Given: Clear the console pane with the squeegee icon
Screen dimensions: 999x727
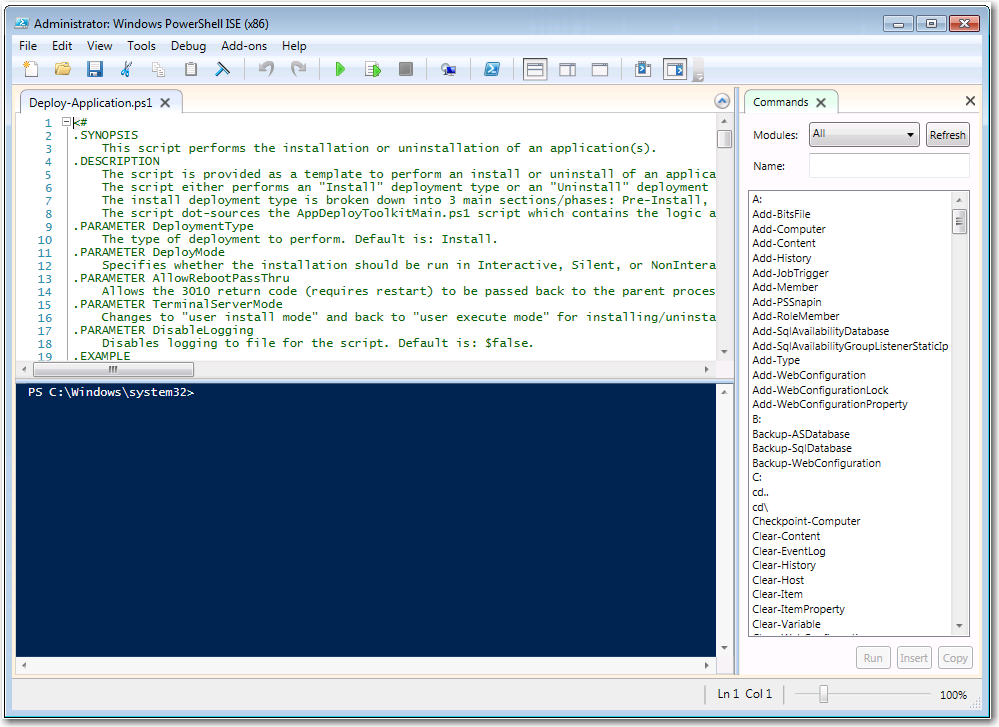Looking at the screenshot, I should click(x=222, y=69).
